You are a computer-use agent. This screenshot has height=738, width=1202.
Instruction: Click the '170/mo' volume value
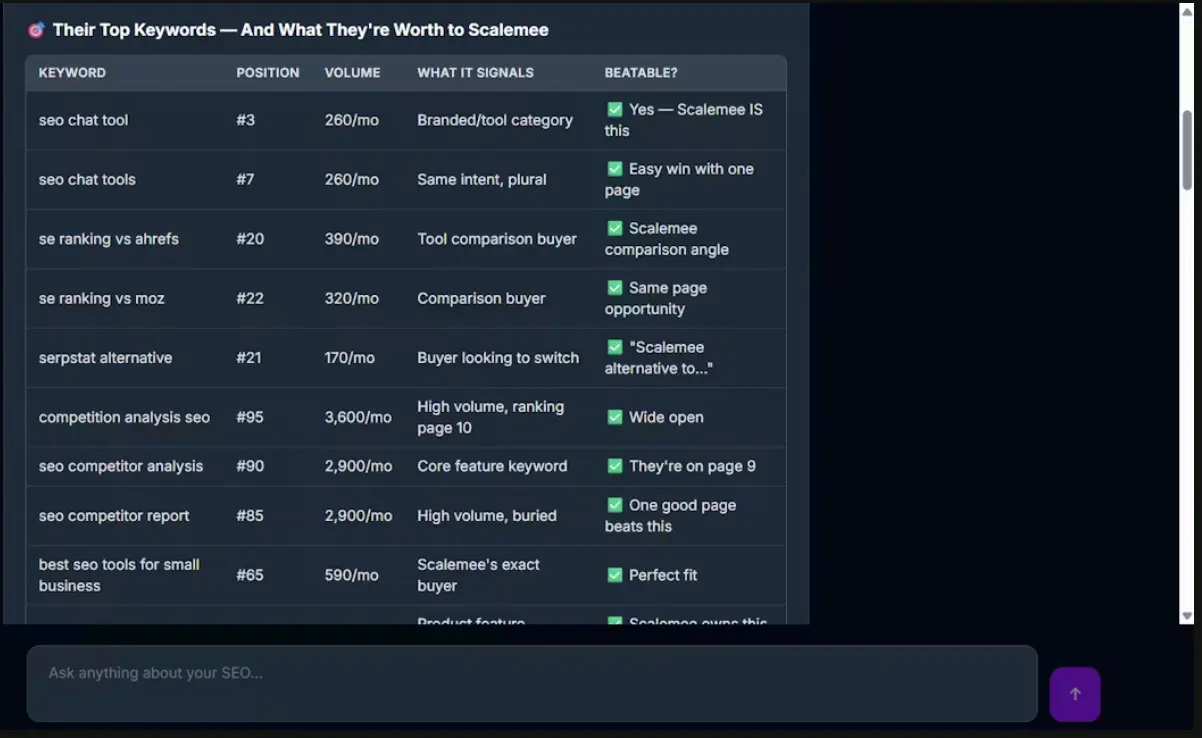tap(351, 358)
